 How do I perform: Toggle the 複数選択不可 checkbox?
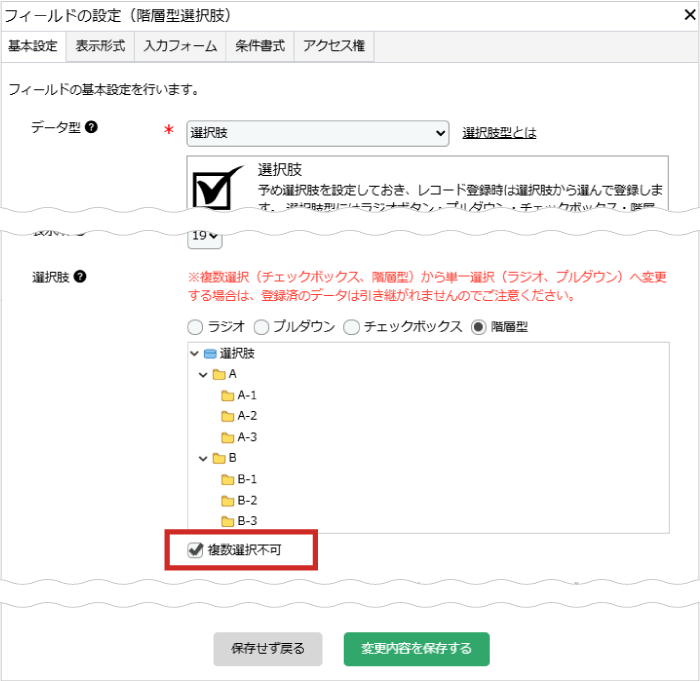(194, 550)
